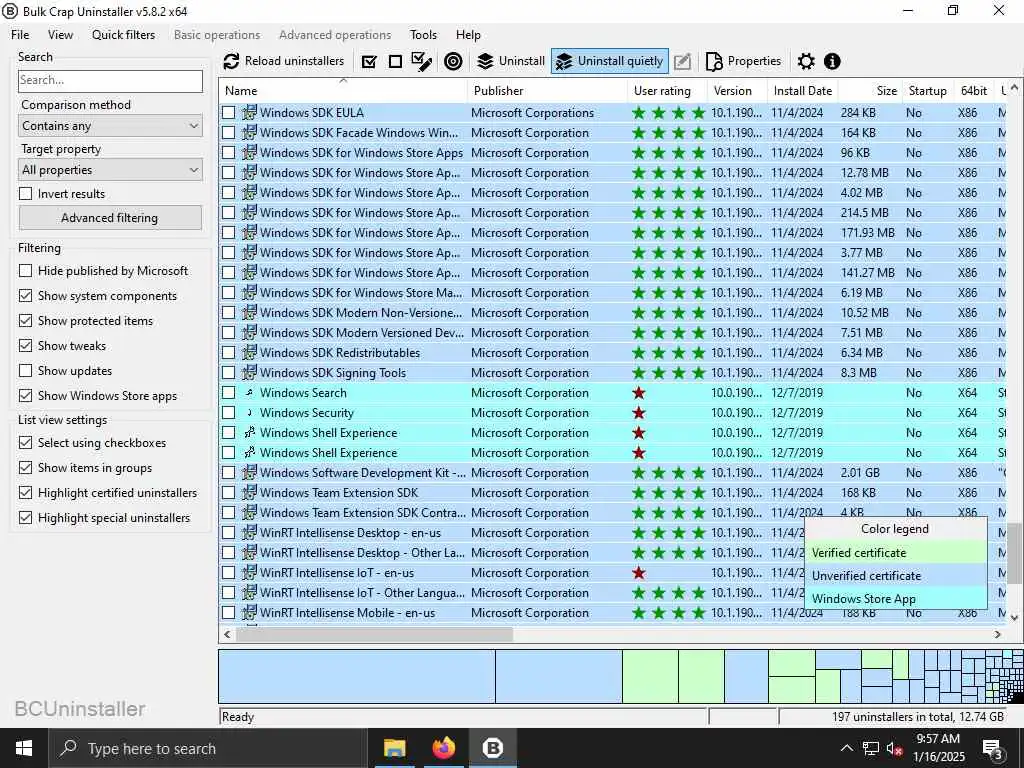Click the star rating for Windows SDK Signing Tools

pos(669,373)
